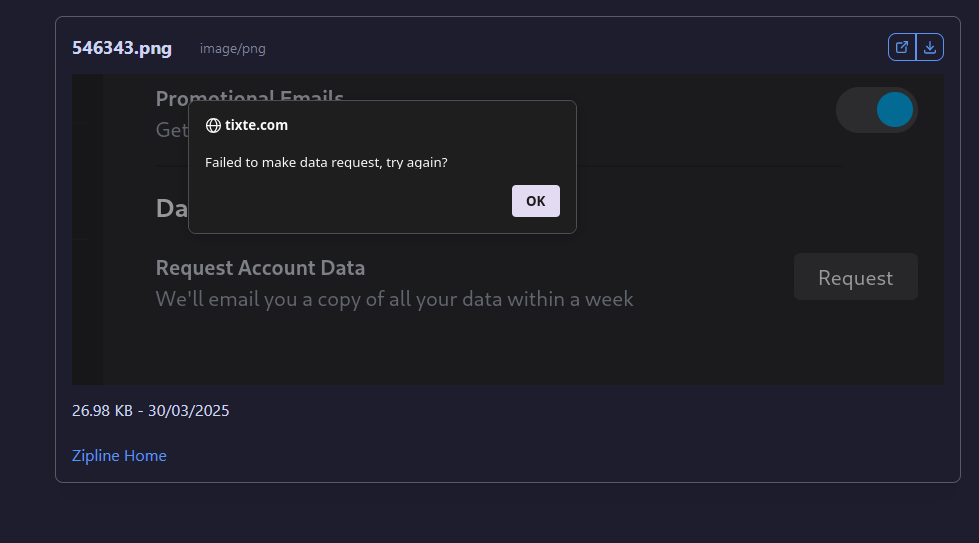Viewport: 979px width, 543px height.
Task: Open the image in a new tab
Action: pyautogui.click(x=902, y=47)
